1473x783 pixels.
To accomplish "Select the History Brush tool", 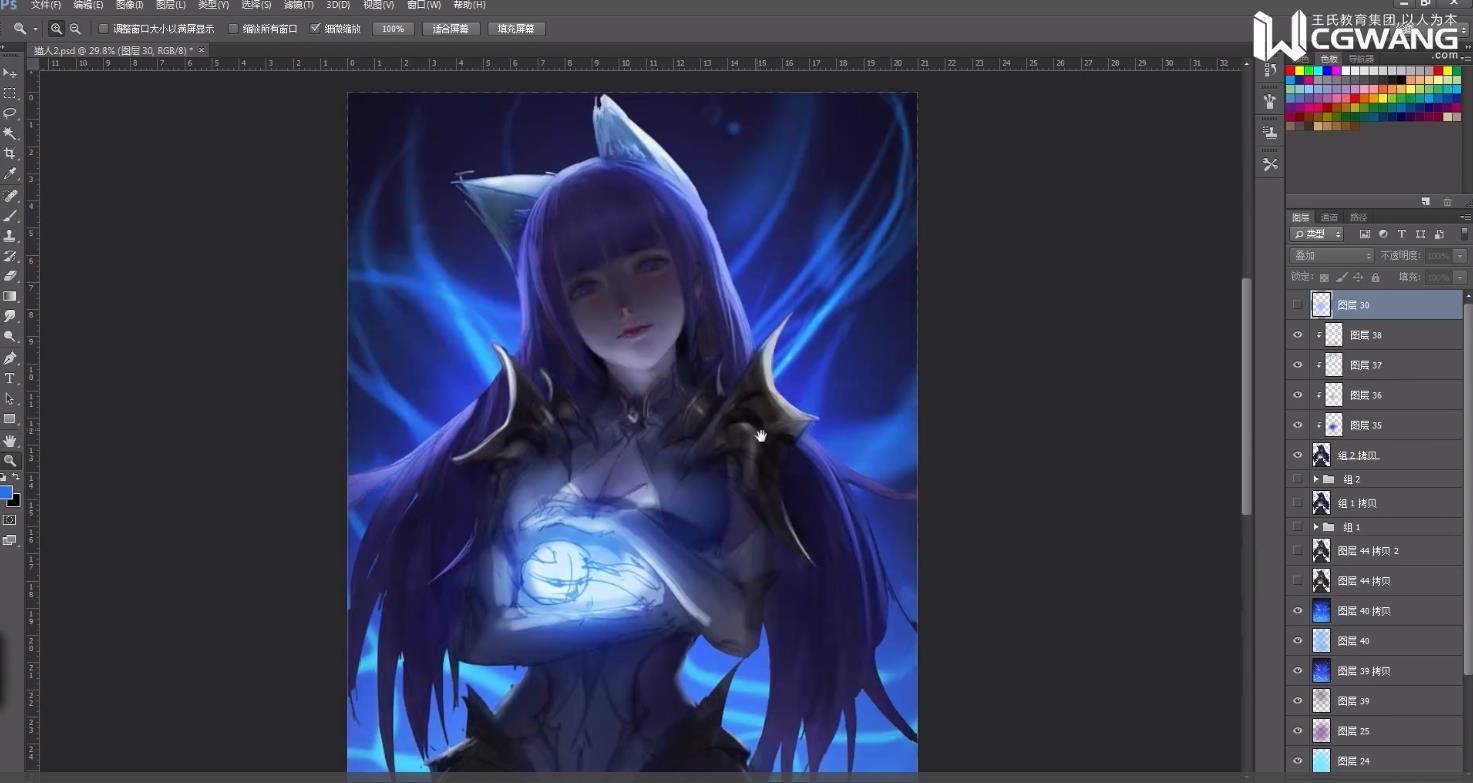I will (10, 256).
